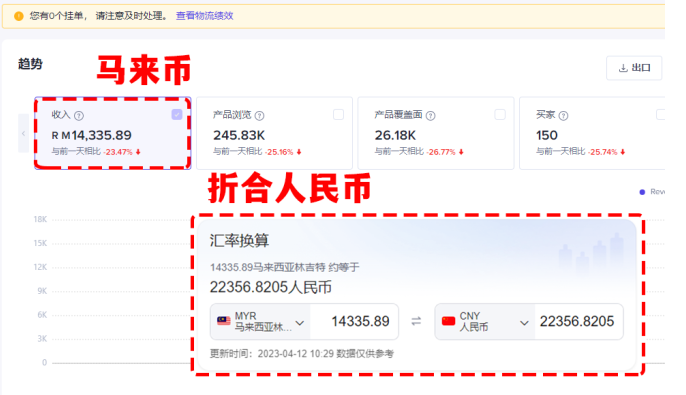Click the download icon in 出口 button
This screenshot has width=686, height=395.
point(623,68)
